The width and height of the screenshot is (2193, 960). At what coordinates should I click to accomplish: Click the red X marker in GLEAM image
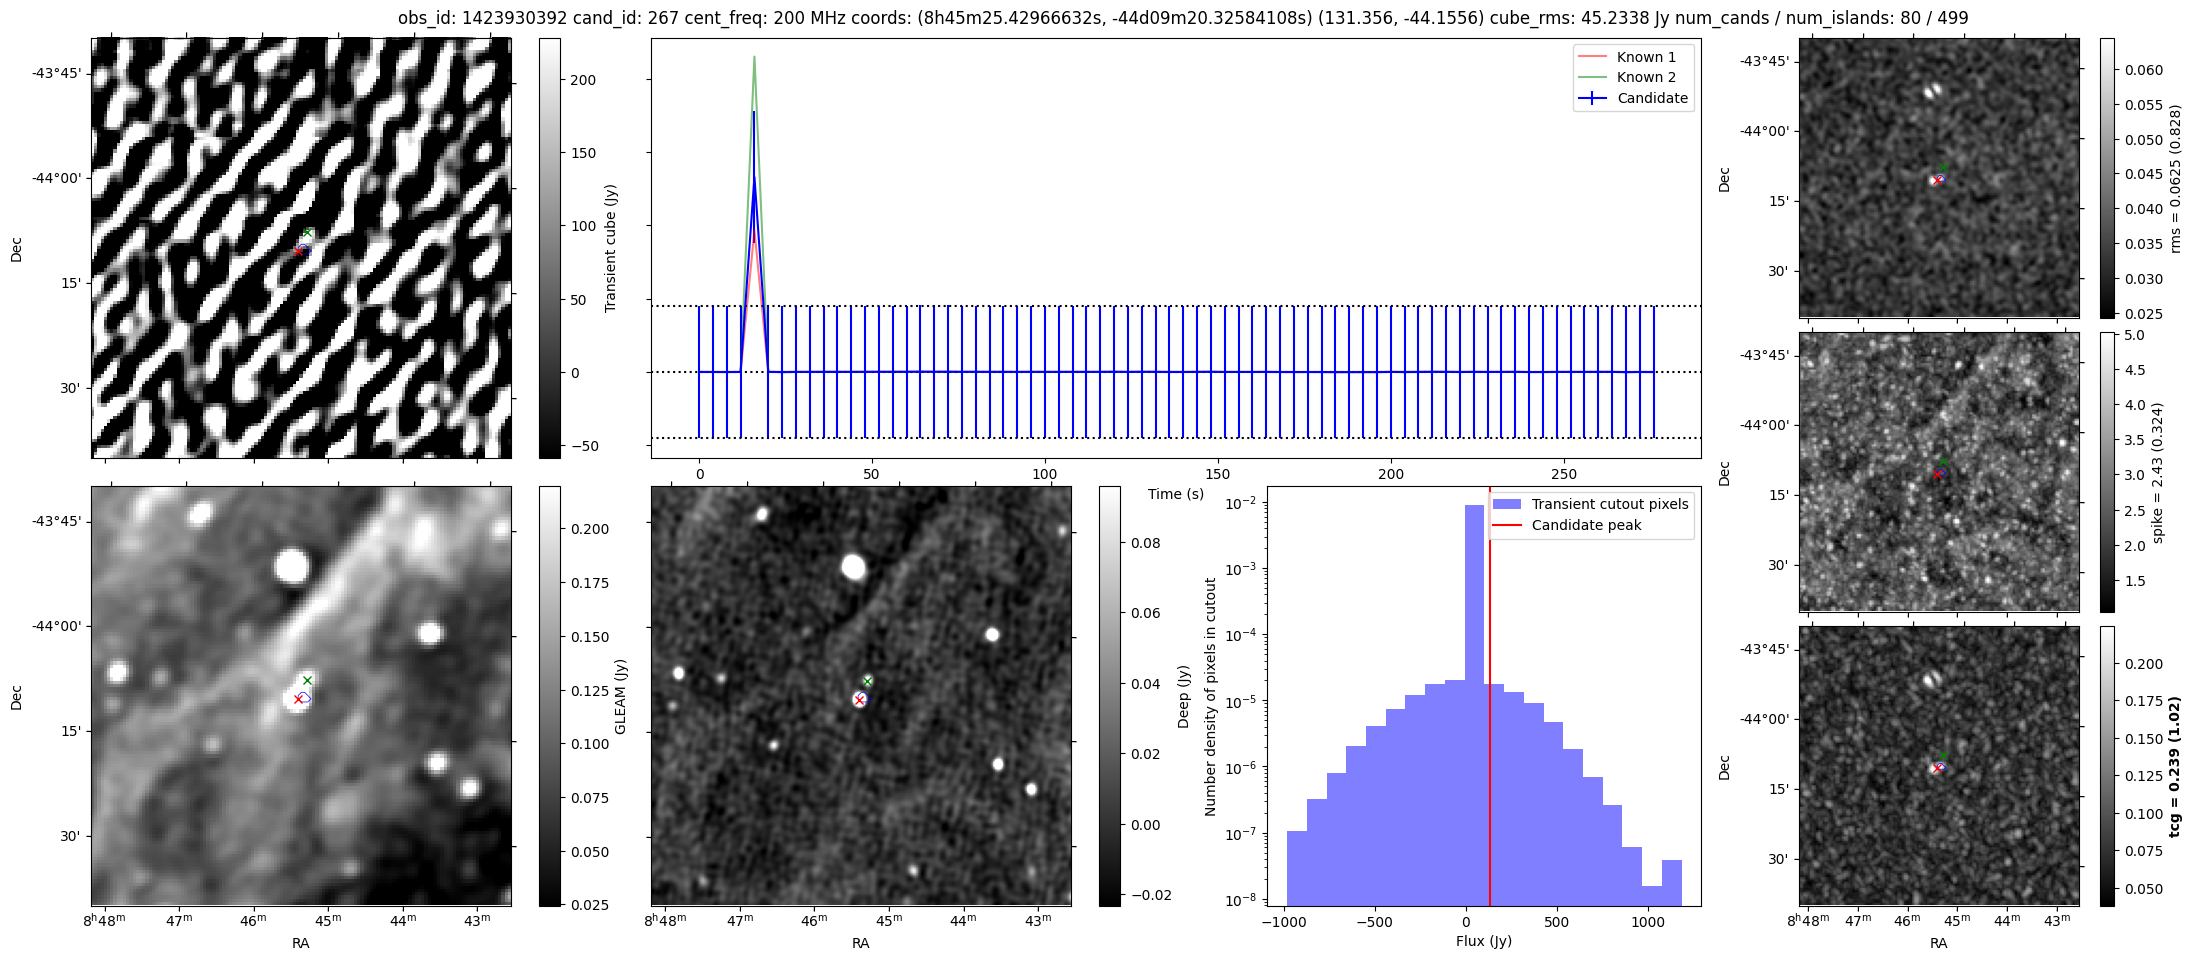tap(298, 699)
